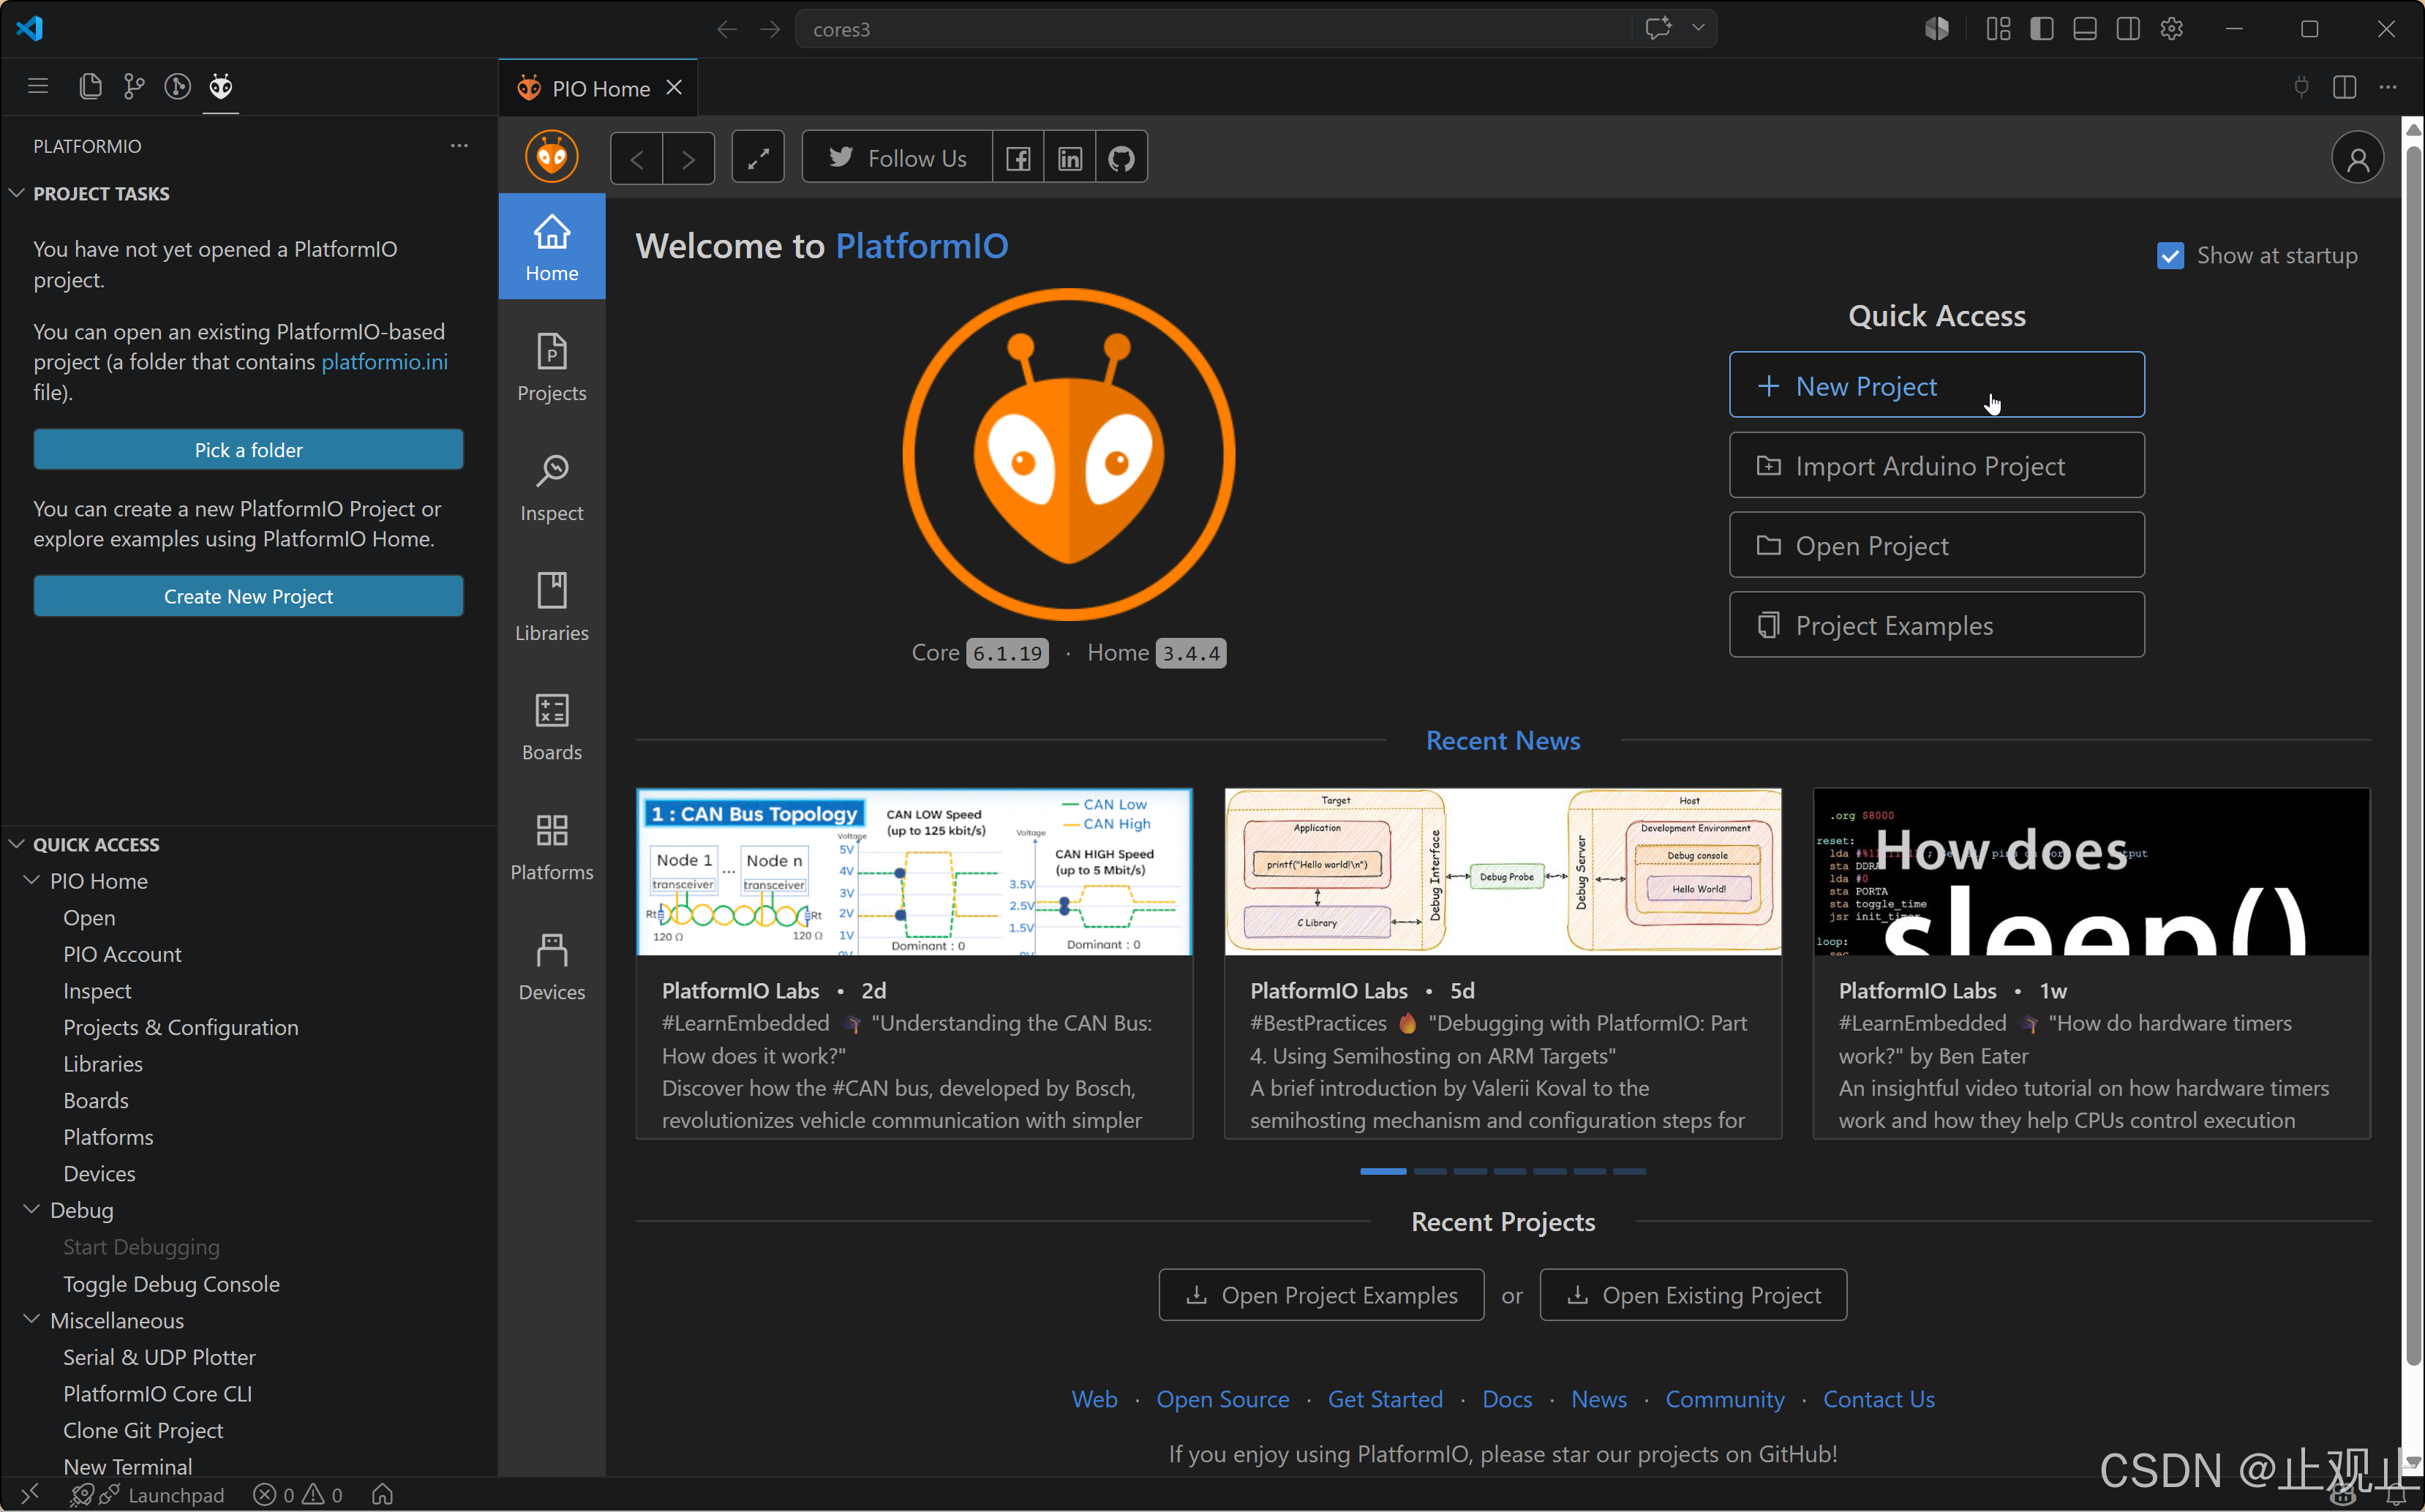Toggle the Primary Side Bar layout button

click(x=2041, y=29)
